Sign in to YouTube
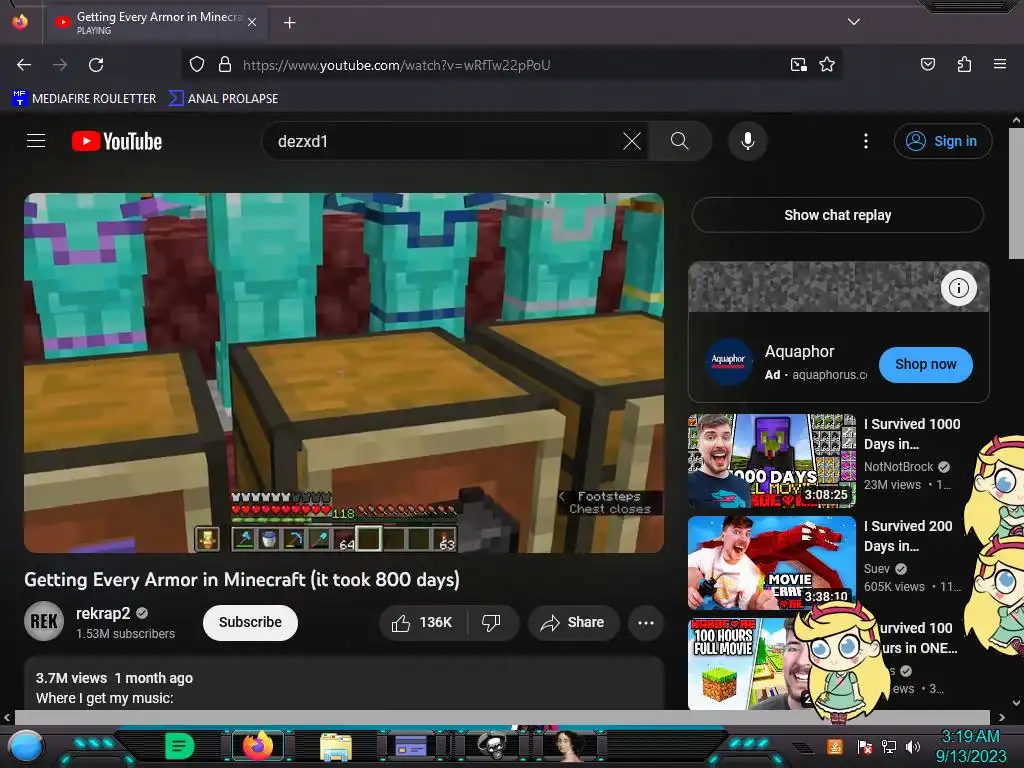 click(x=942, y=141)
